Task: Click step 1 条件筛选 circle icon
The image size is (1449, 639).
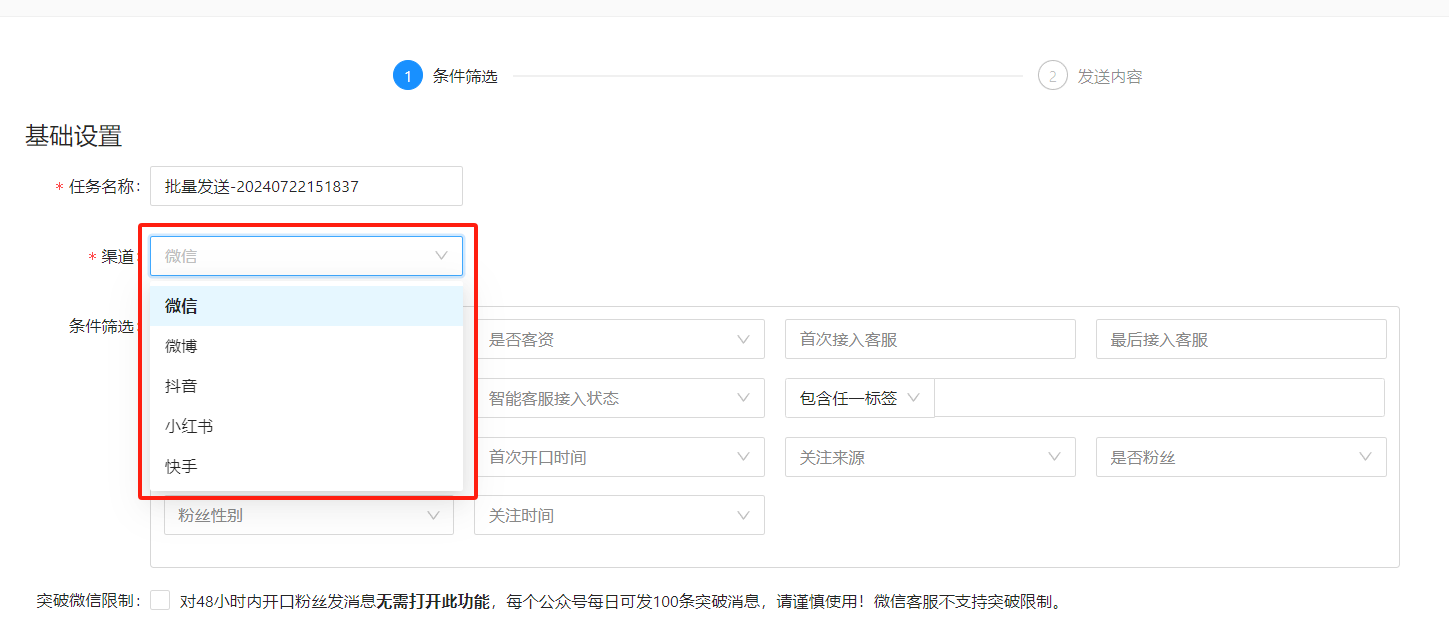Action: 408,76
